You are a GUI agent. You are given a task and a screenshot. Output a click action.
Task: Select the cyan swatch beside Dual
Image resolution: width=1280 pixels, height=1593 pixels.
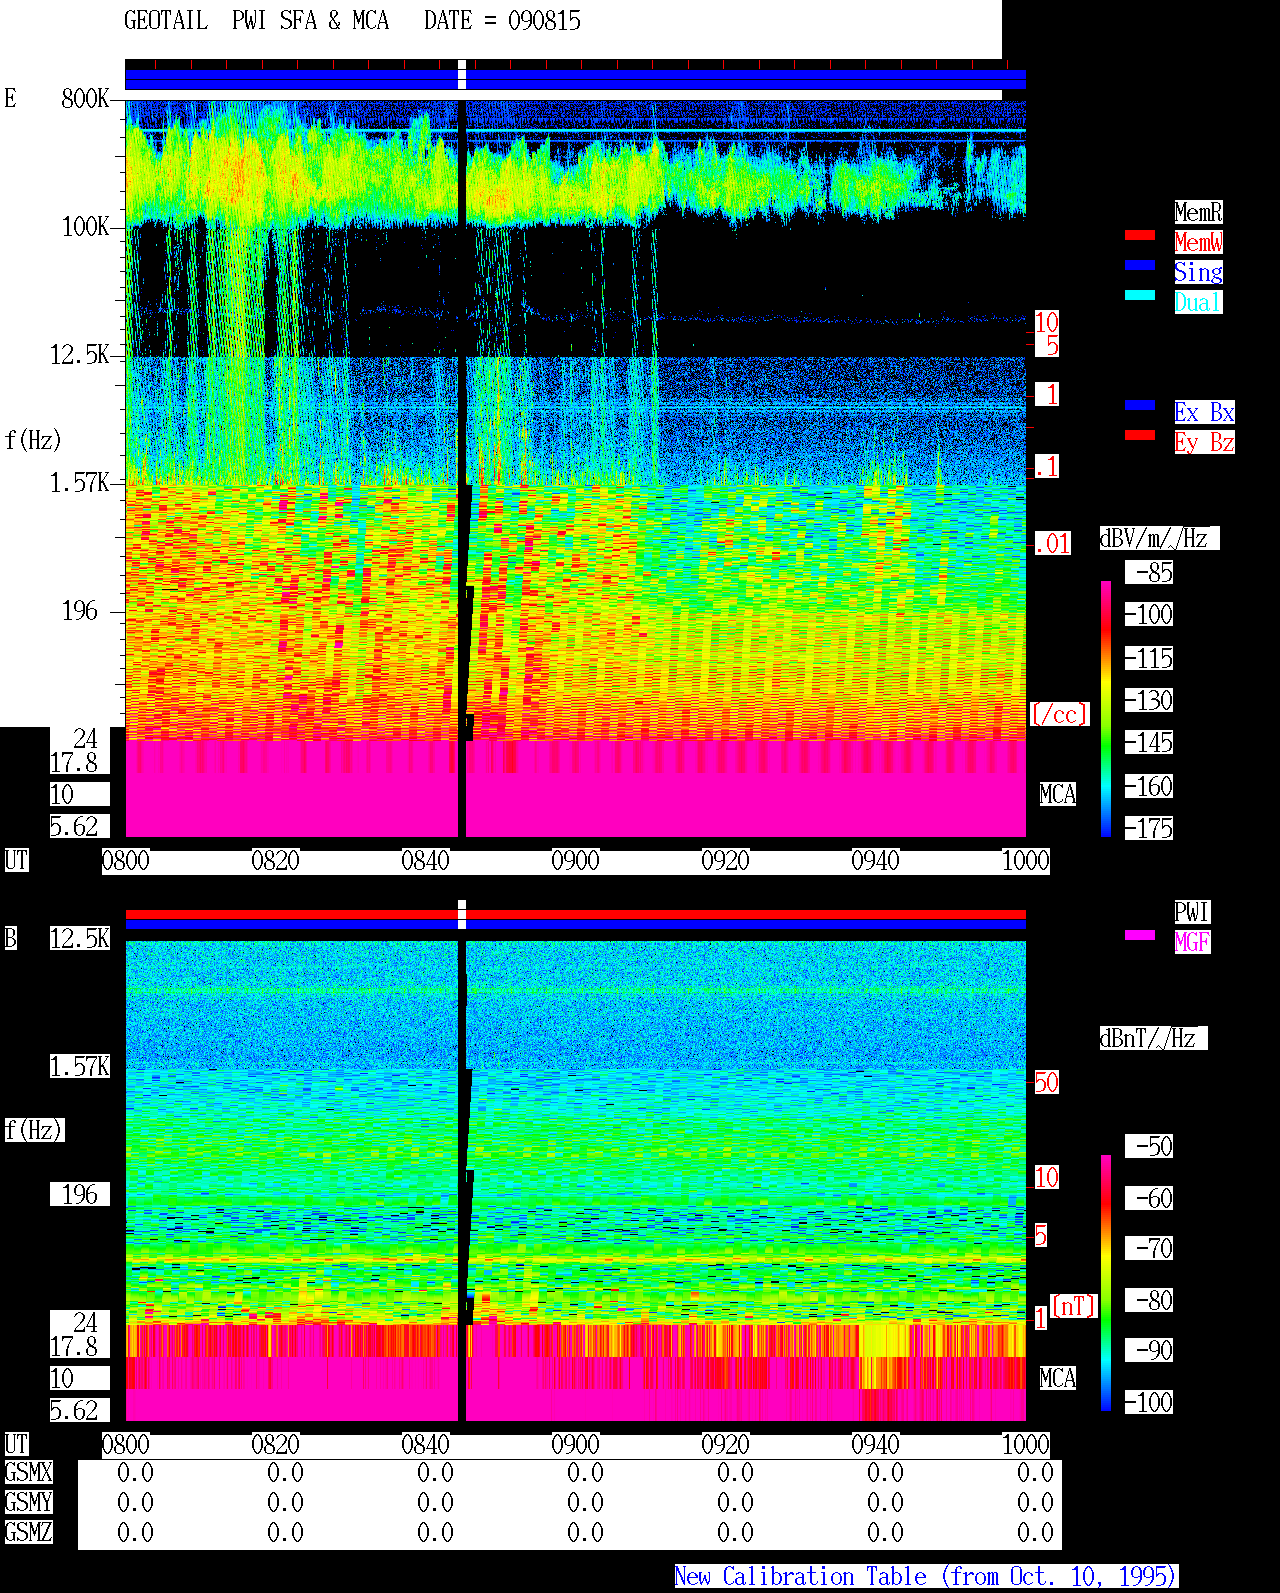tap(1140, 295)
